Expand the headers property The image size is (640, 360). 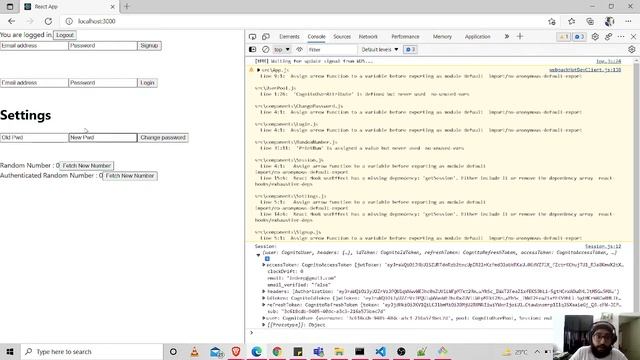coord(264,291)
